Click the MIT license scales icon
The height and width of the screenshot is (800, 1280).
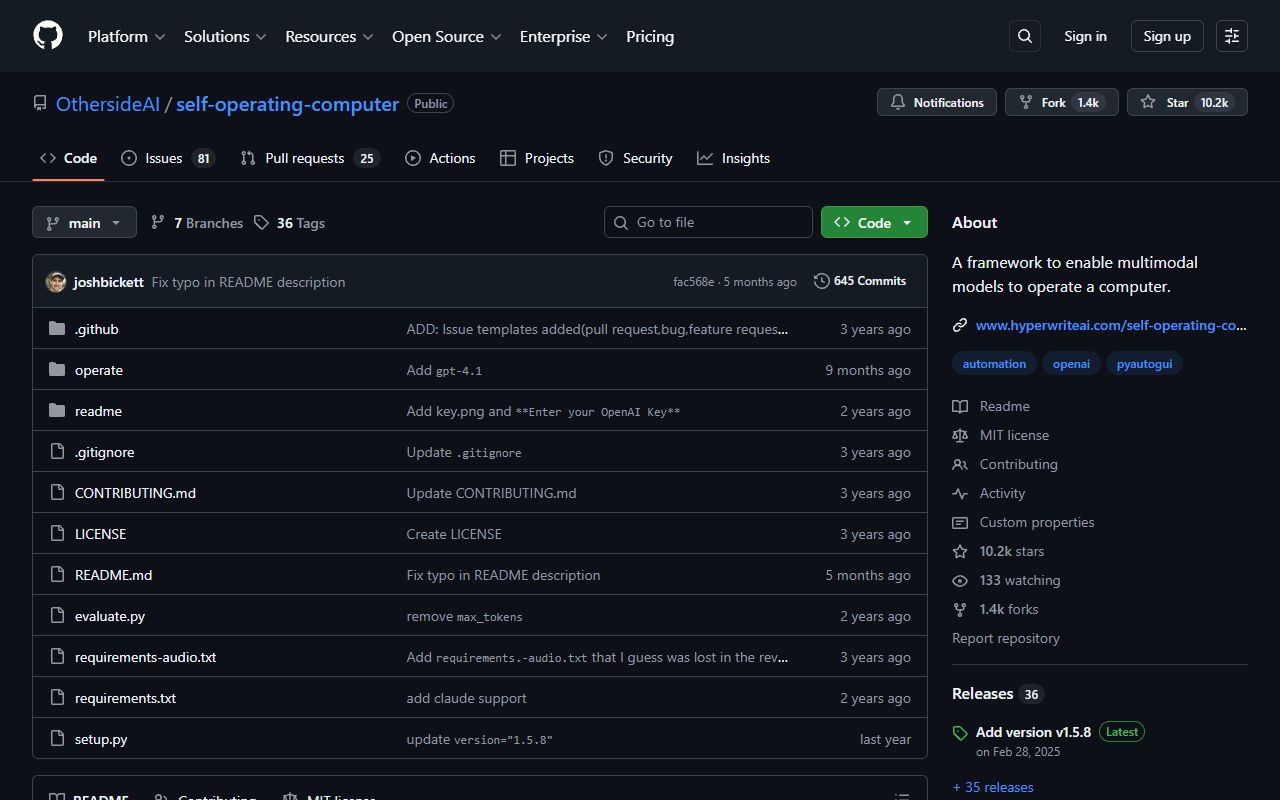click(x=960, y=434)
